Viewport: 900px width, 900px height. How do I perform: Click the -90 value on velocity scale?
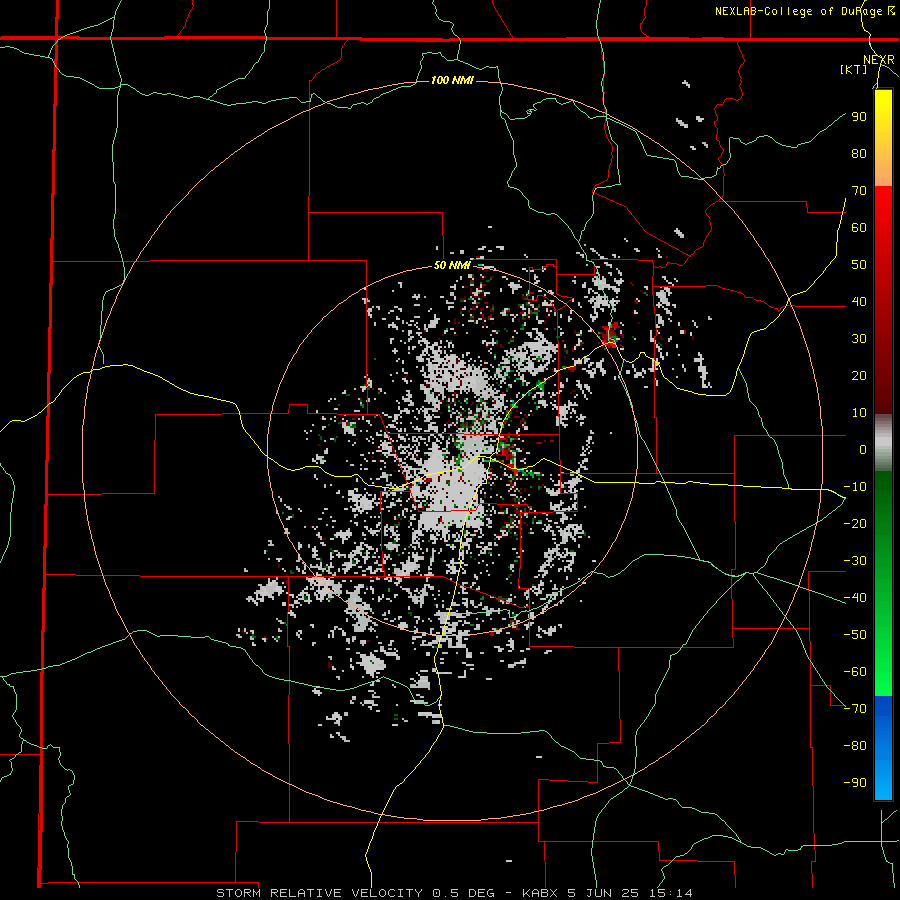tap(855, 783)
